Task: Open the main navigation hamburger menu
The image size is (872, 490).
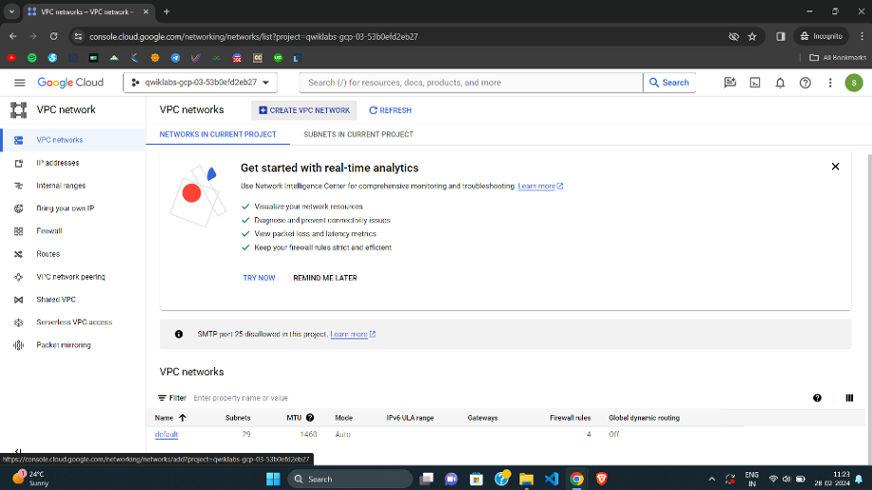Action: click(19, 82)
